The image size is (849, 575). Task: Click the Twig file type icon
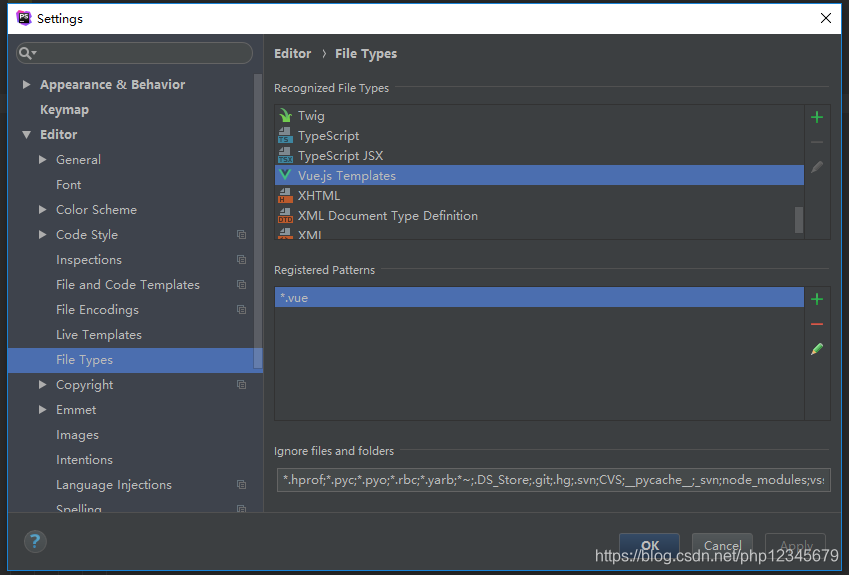(x=285, y=115)
